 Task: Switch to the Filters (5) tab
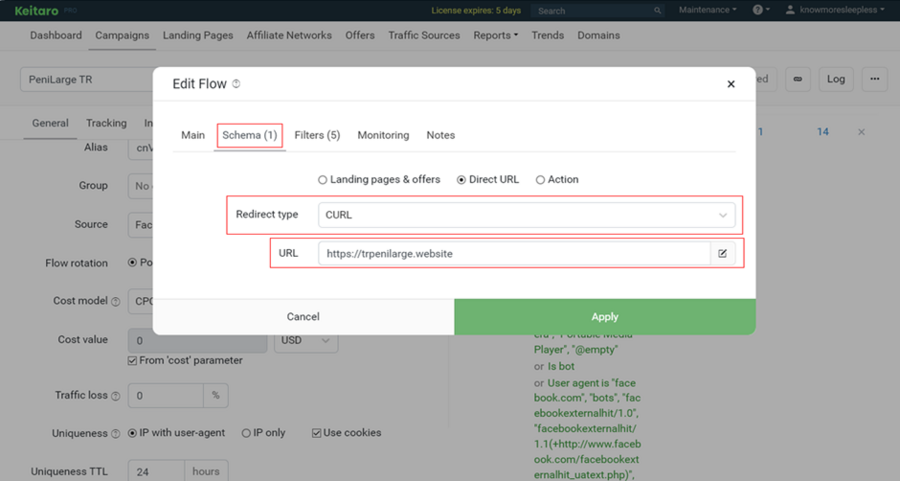317,135
